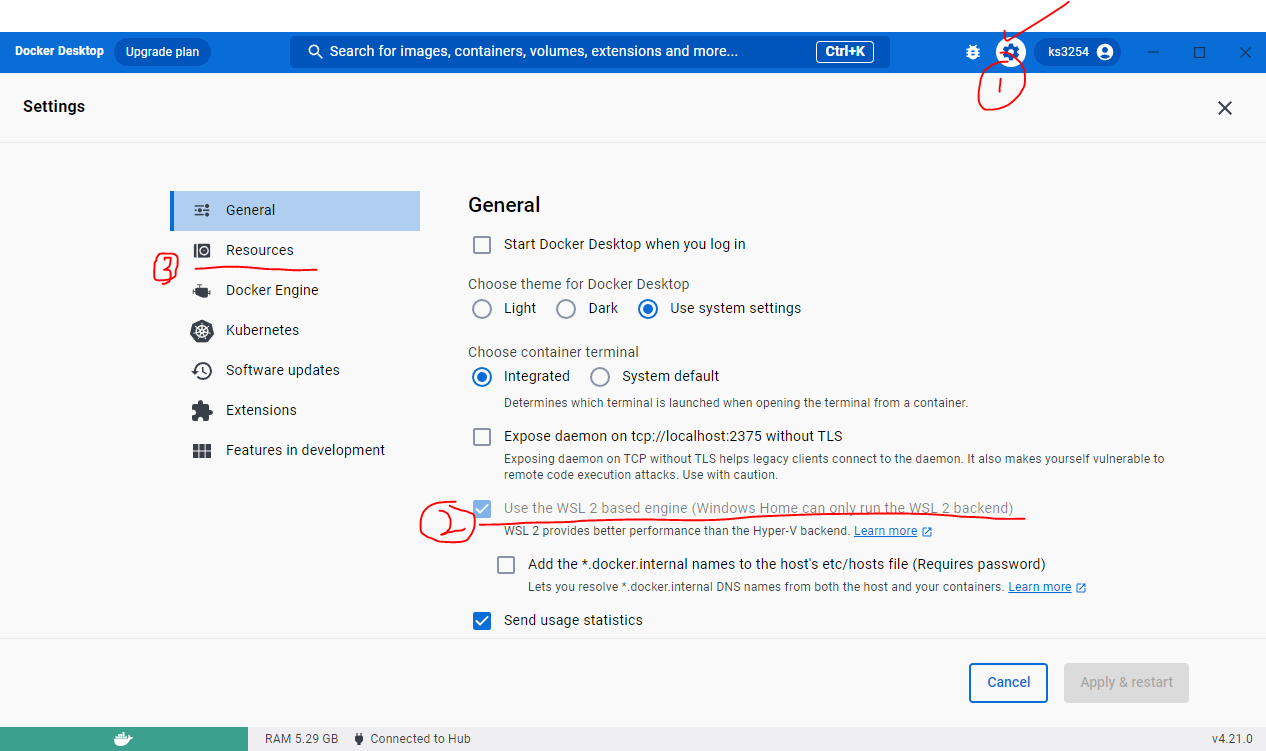Image resolution: width=1266 pixels, height=751 pixels.
Task: Click the user avatar icon beside ks3254
Action: click(1105, 52)
